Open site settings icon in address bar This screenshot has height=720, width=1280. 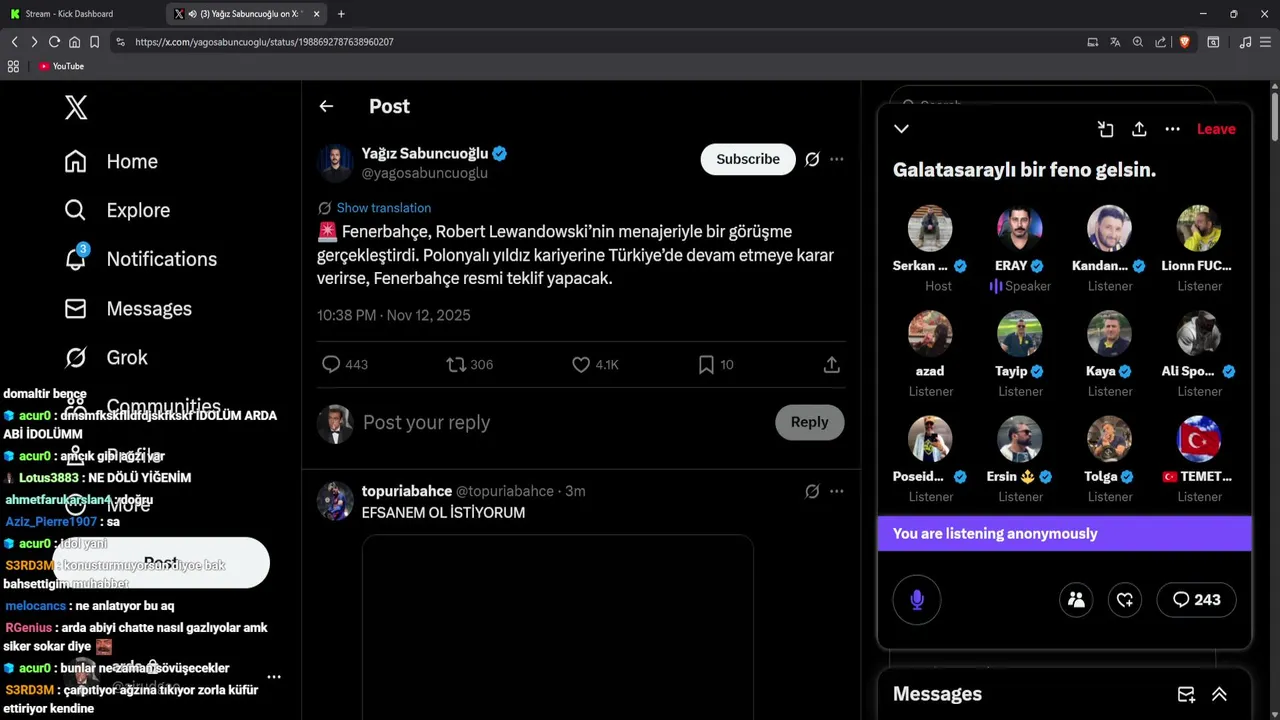point(120,42)
